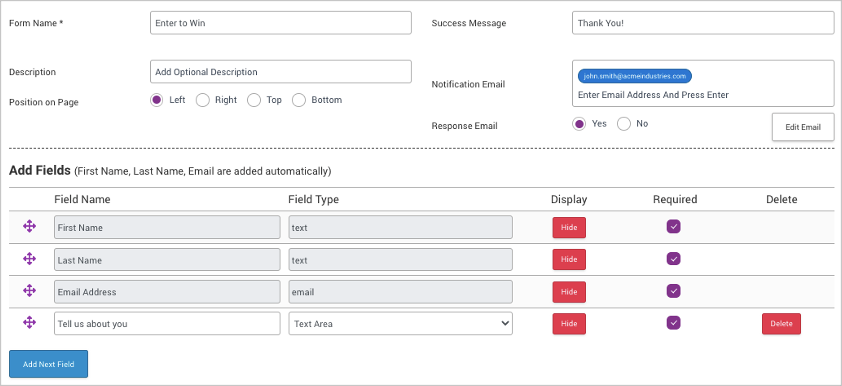Image resolution: width=842 pixels, height=386 pixels.
Task: Click move handle for Tell us about you row
Action: (30, 323)
